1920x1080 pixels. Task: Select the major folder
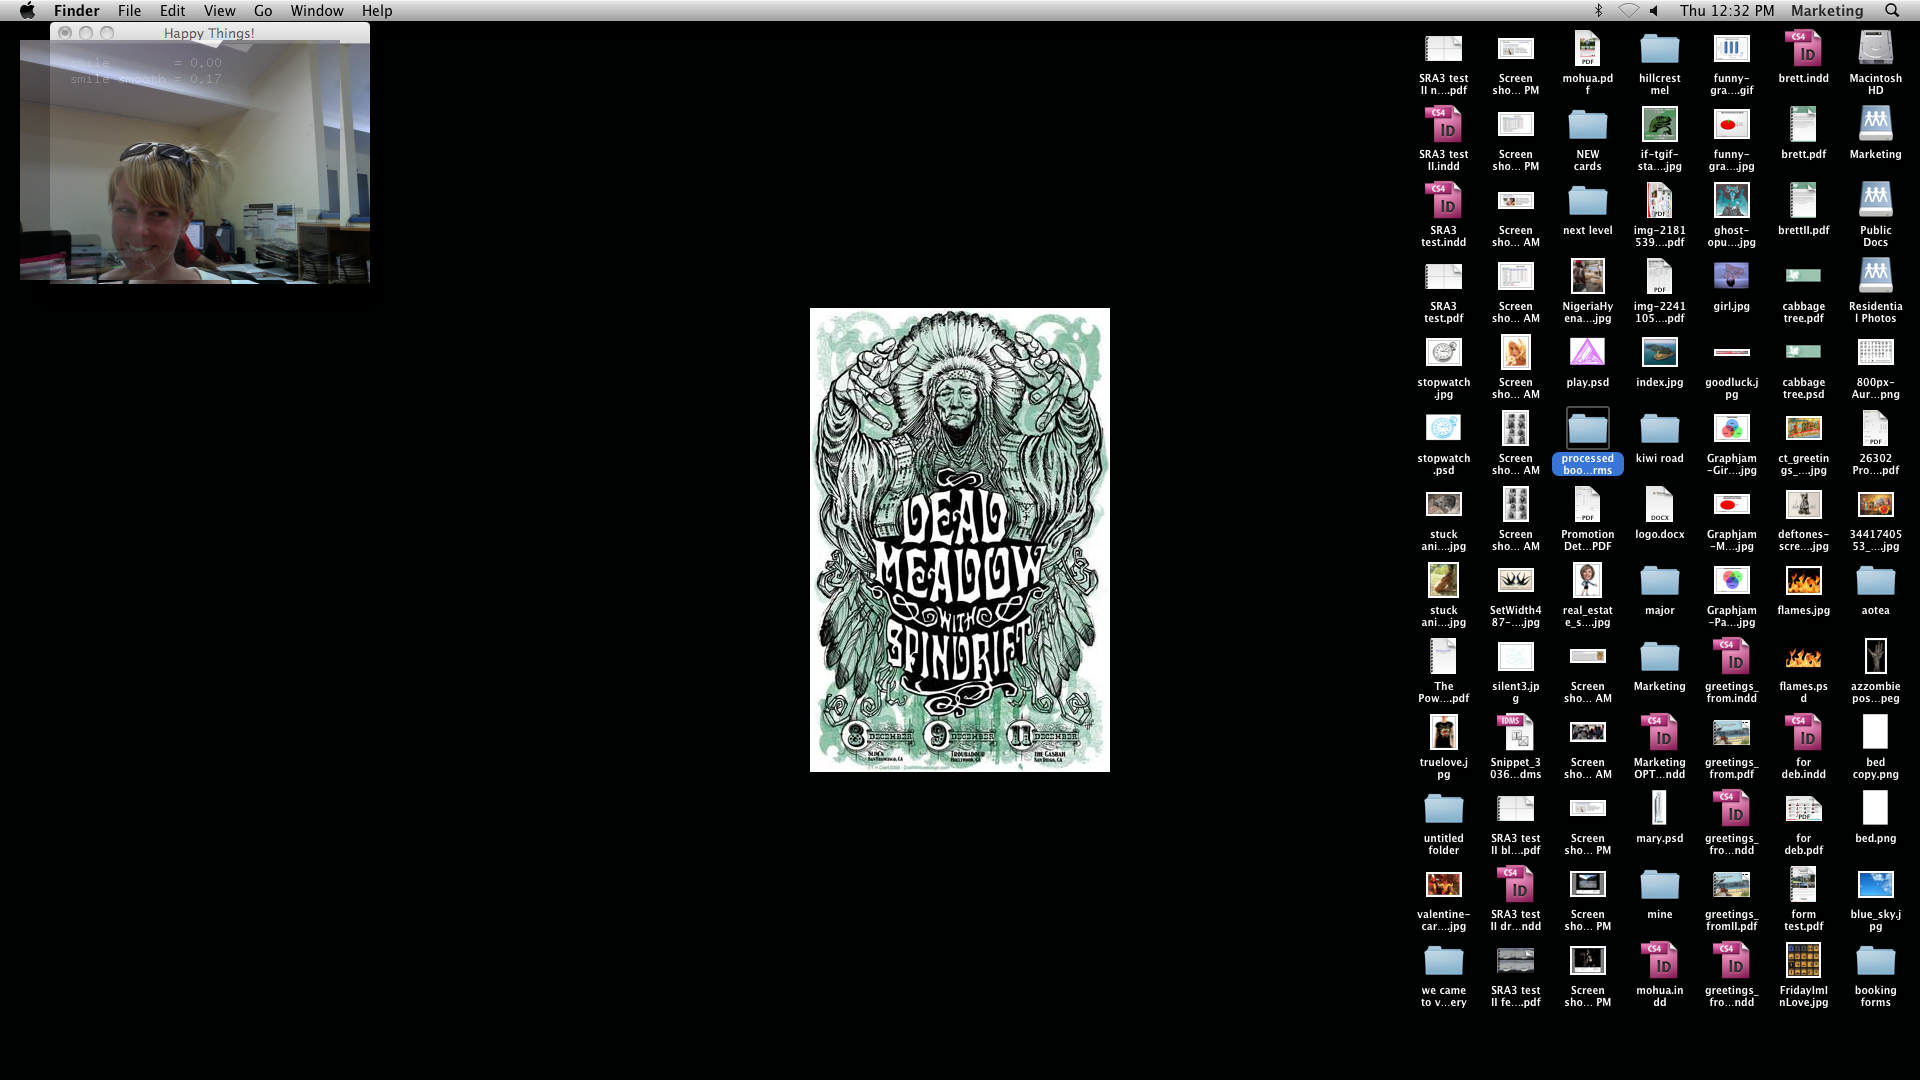tap(1659, 581)
